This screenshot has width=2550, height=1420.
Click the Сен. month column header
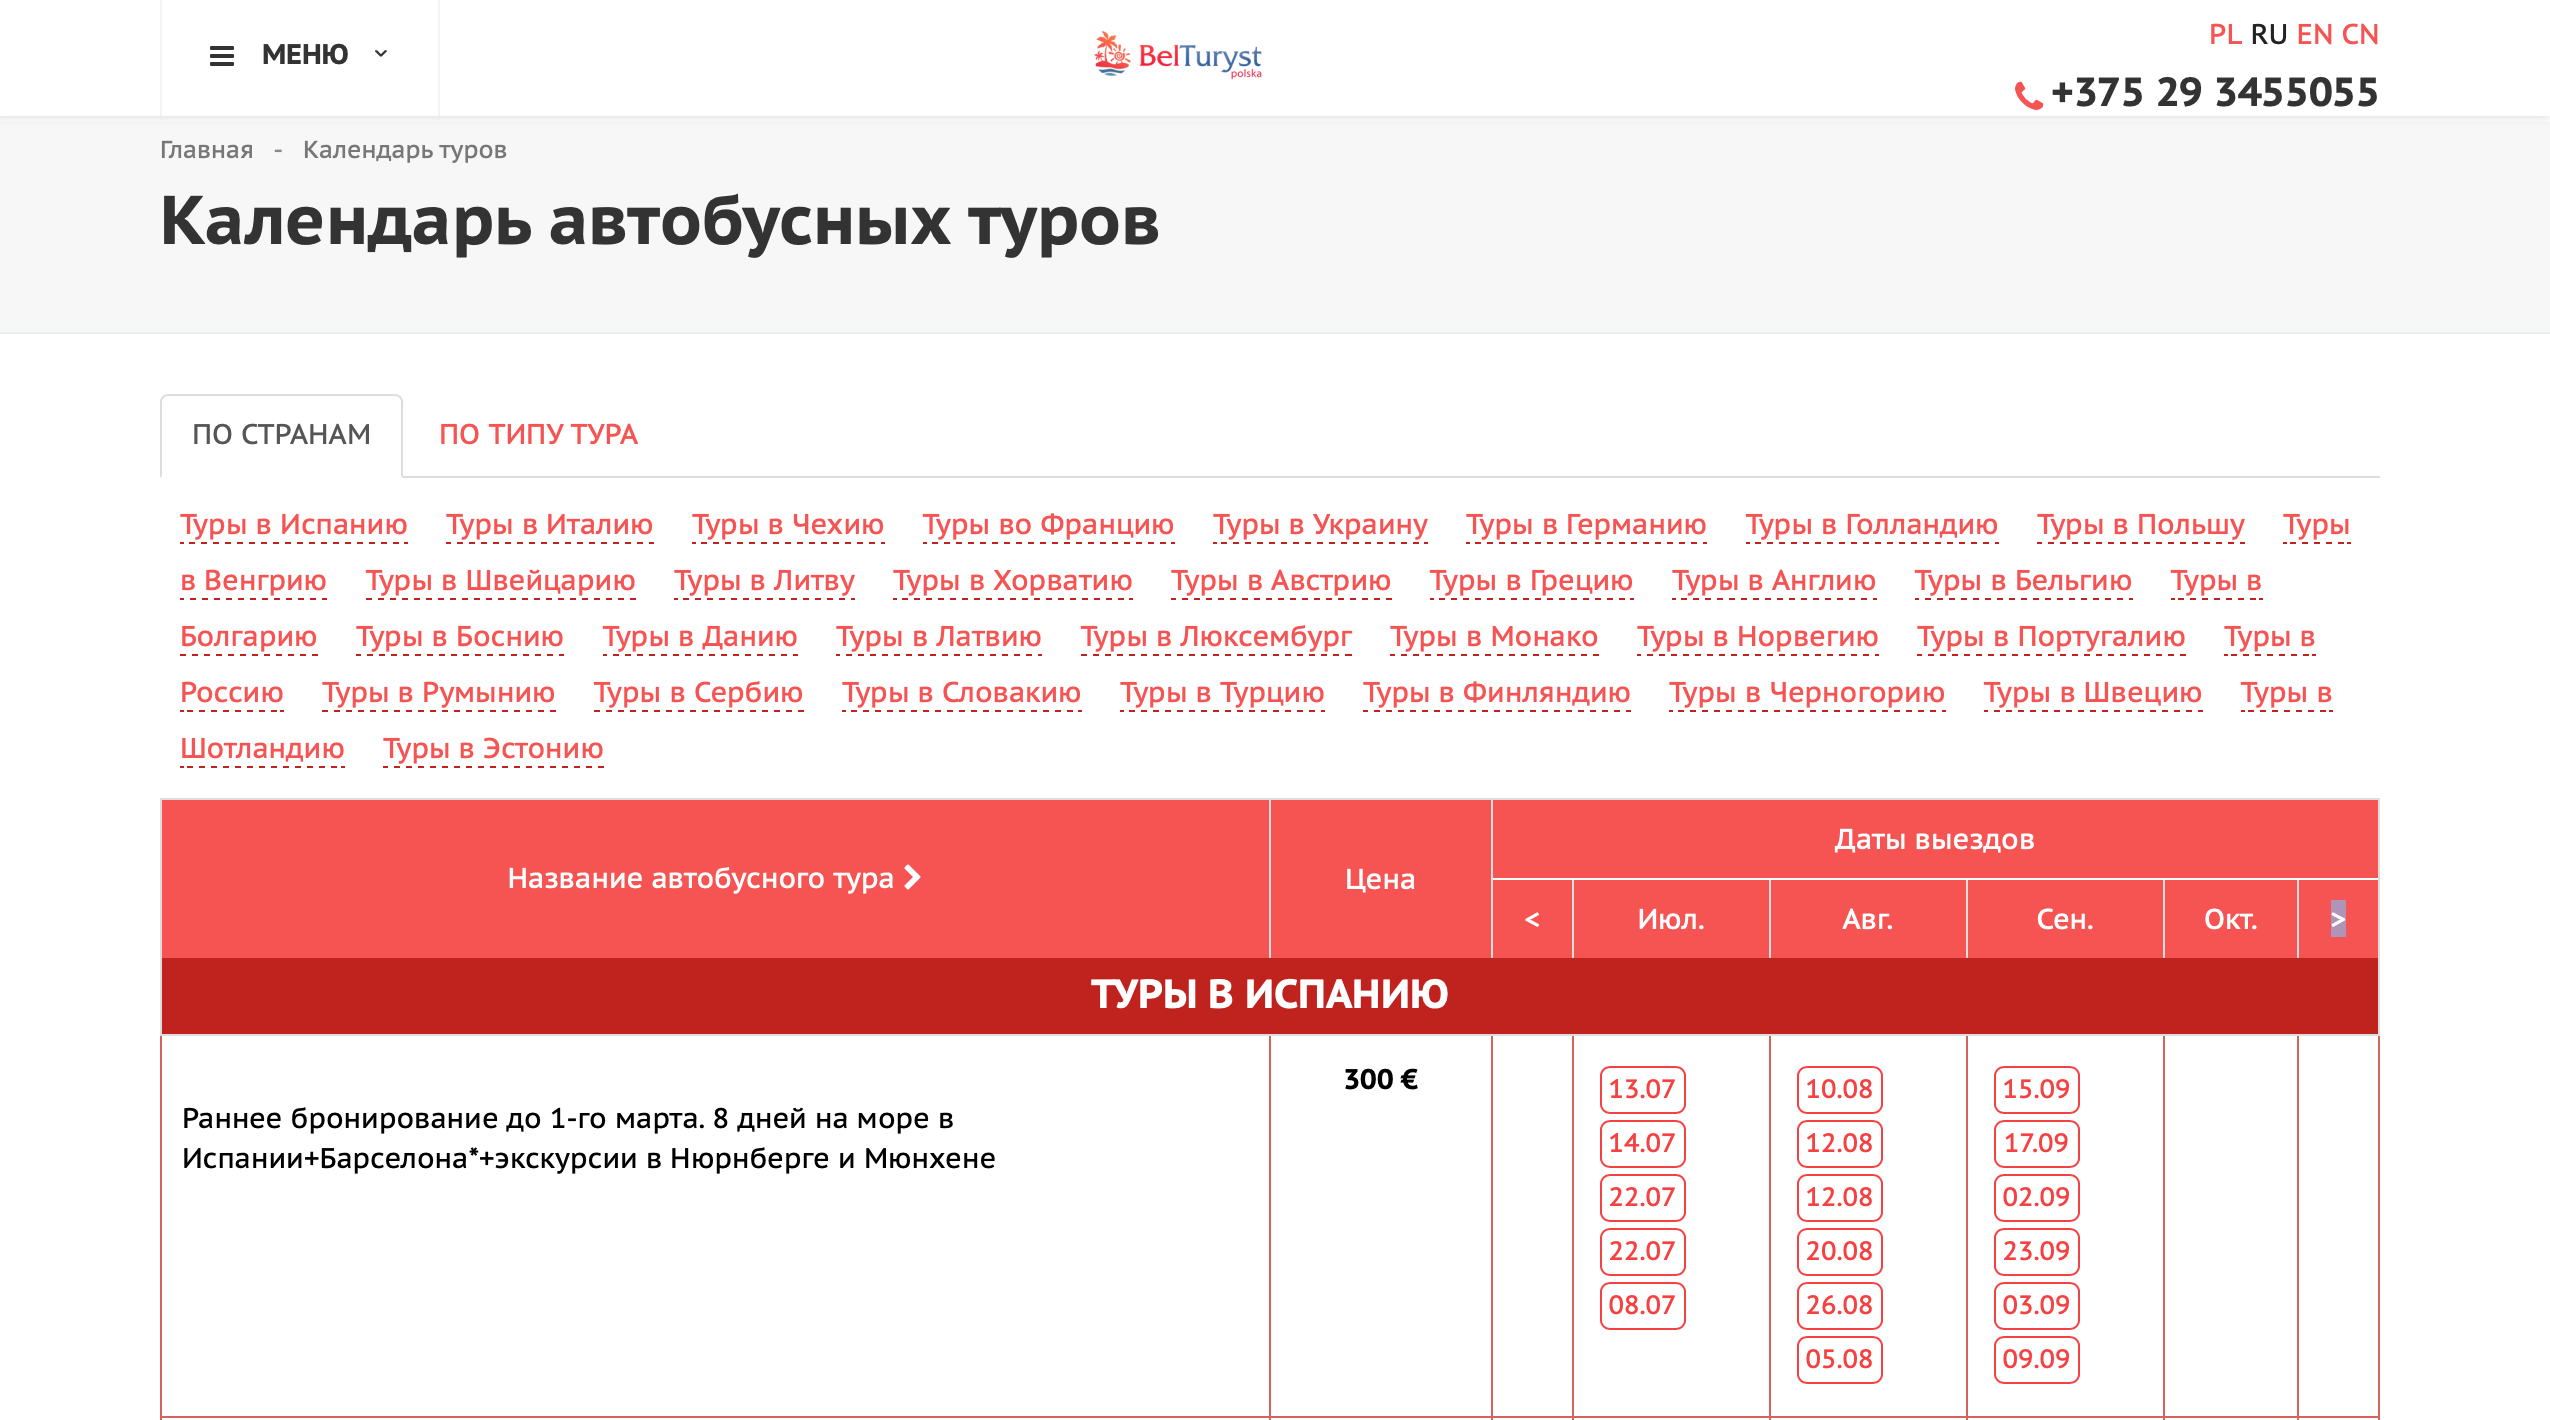point(2065,919)
